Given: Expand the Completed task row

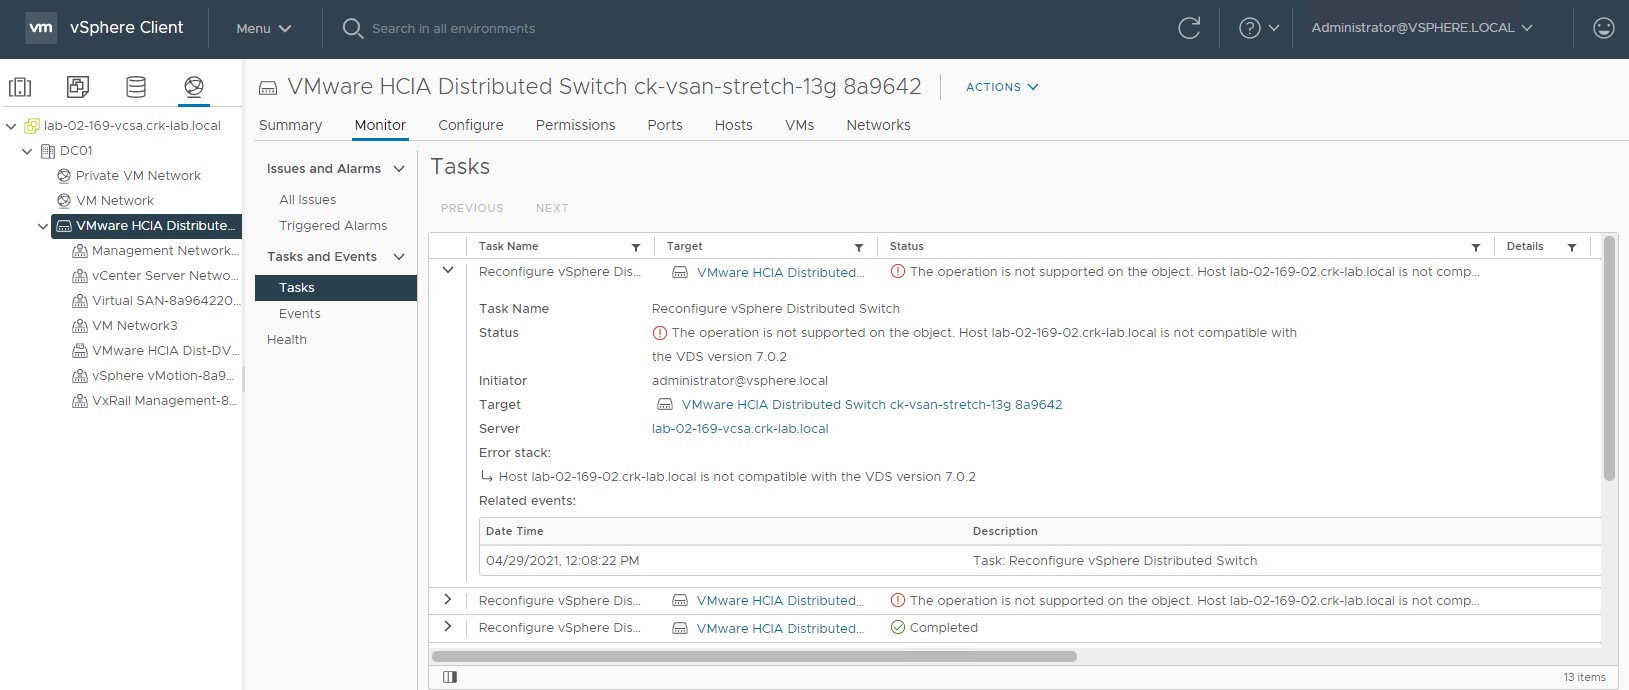Looking at the screenshot, I should pos(448,627).
